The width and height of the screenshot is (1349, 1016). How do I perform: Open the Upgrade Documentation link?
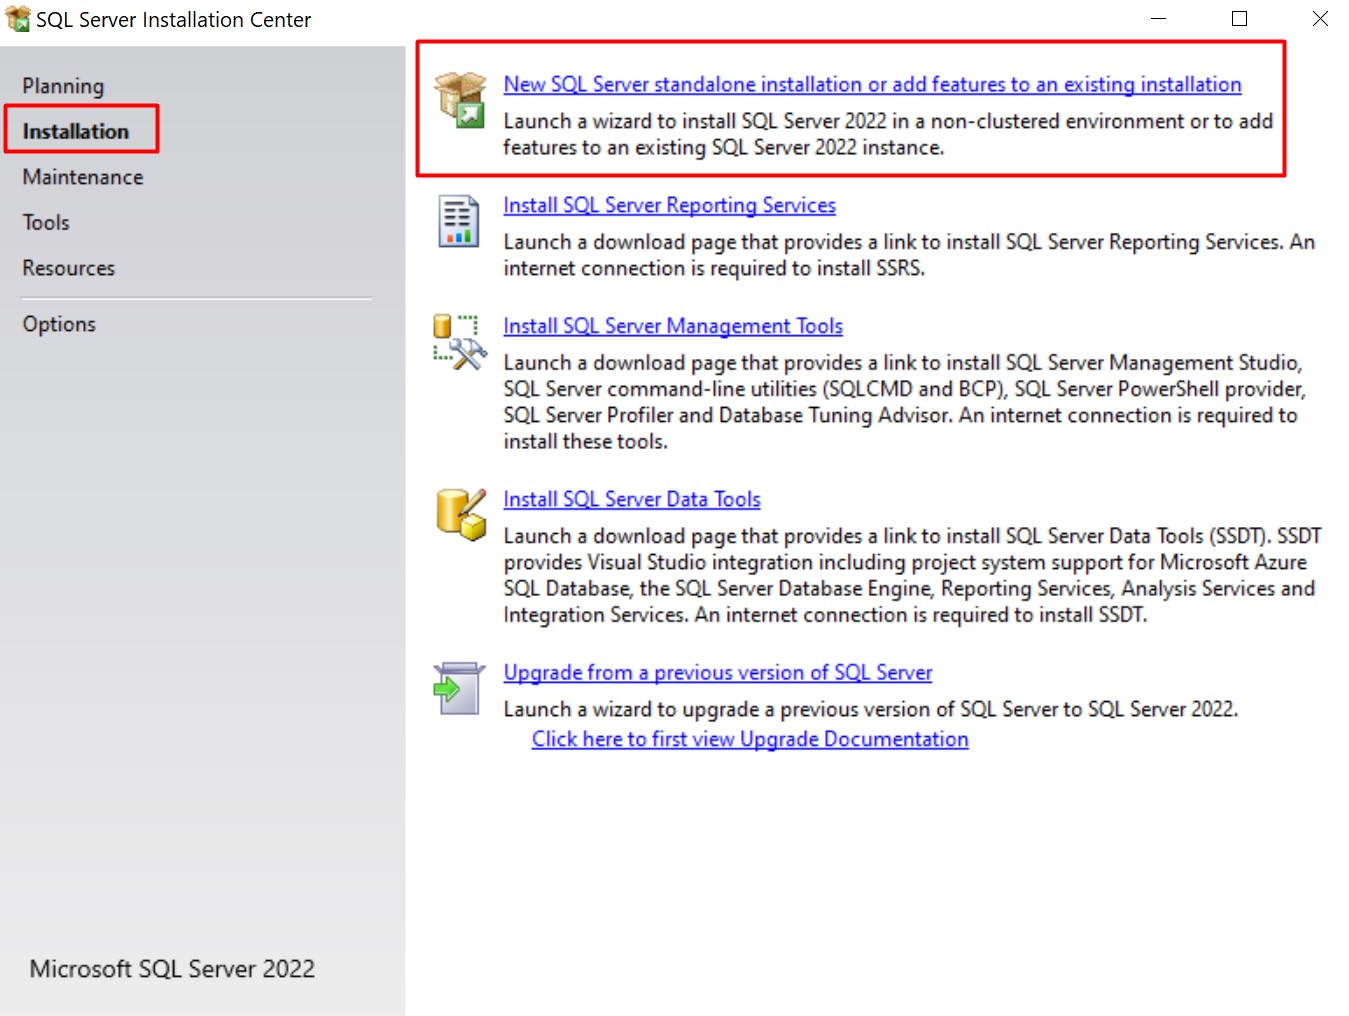click(x=750, y=739)
